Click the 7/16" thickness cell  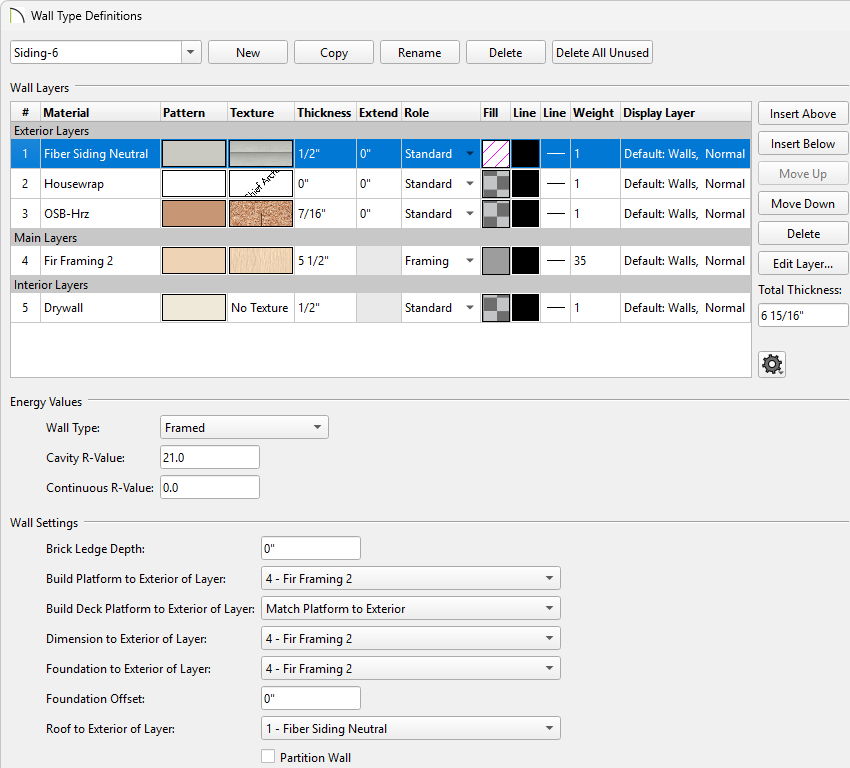[325, 214]
